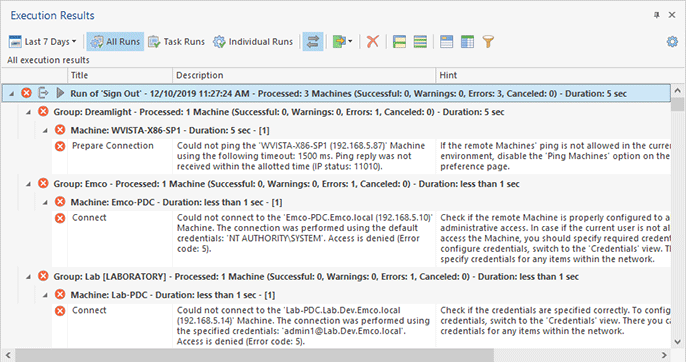Click the error icon on Group: Emco
686x362 pixels.
pos(43,183)
